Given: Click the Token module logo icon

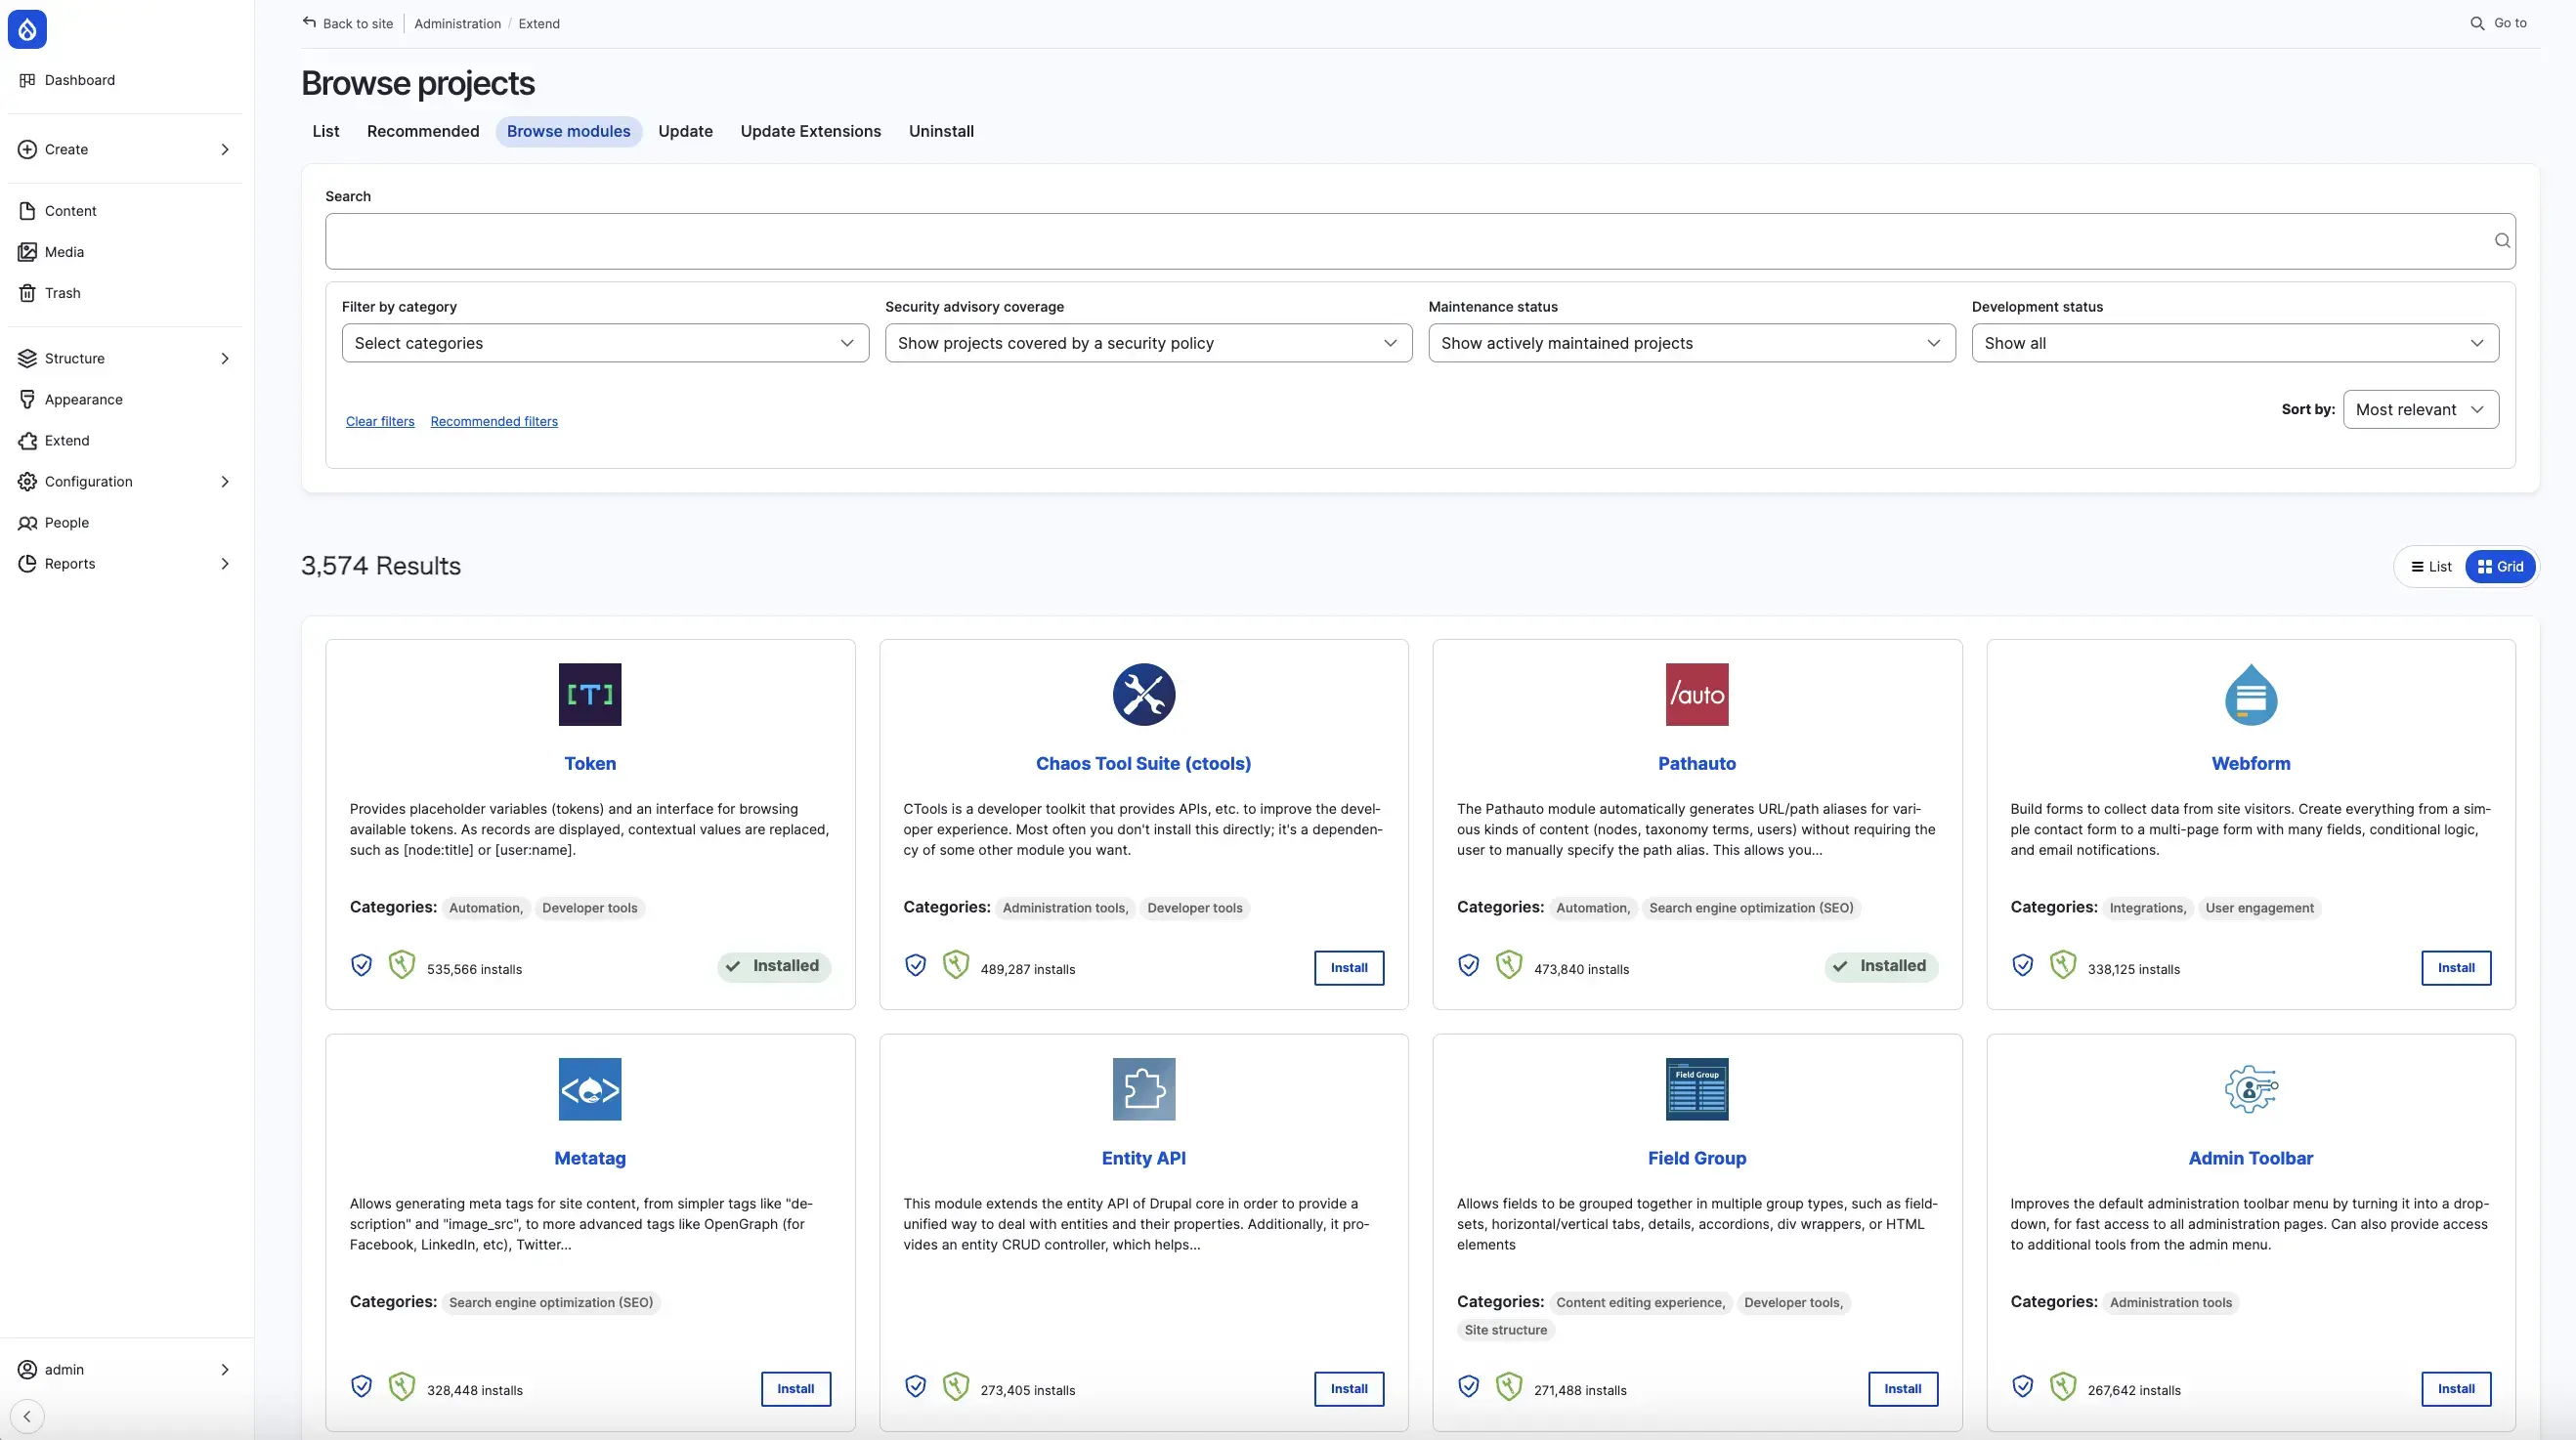Looking at the screenshot, I should point(589,694).
